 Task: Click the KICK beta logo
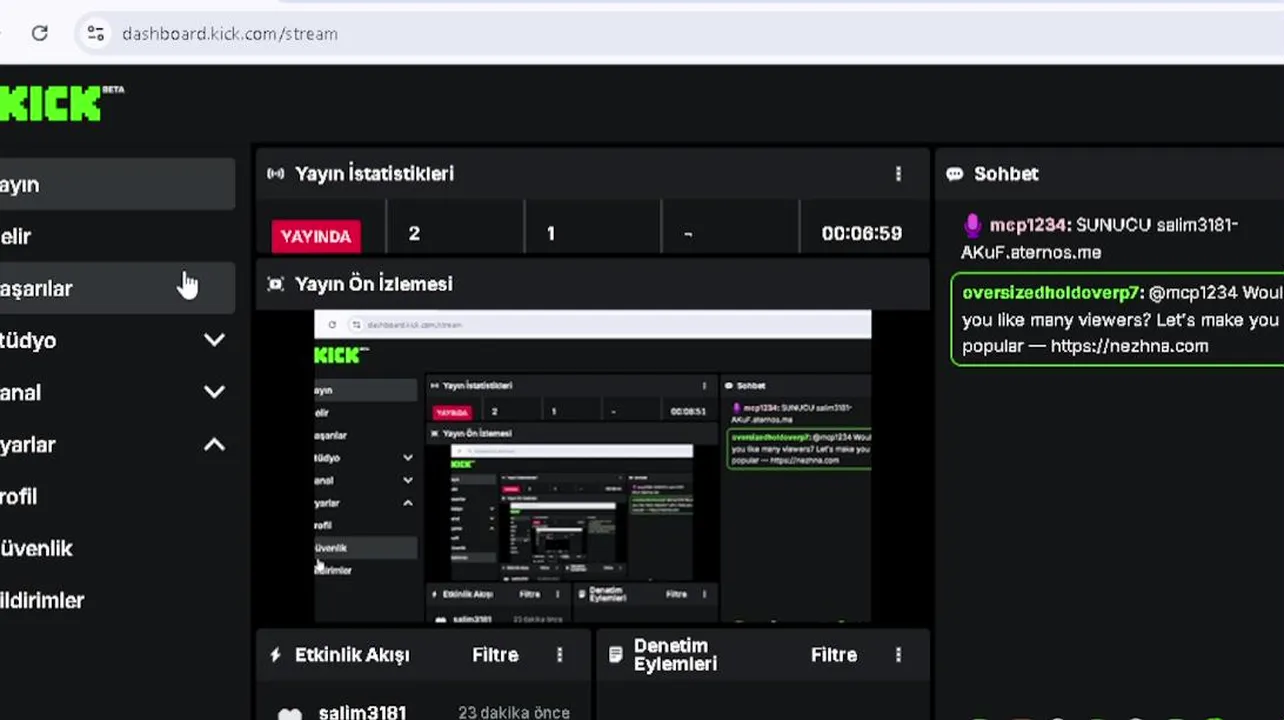(x=62, y=103)
